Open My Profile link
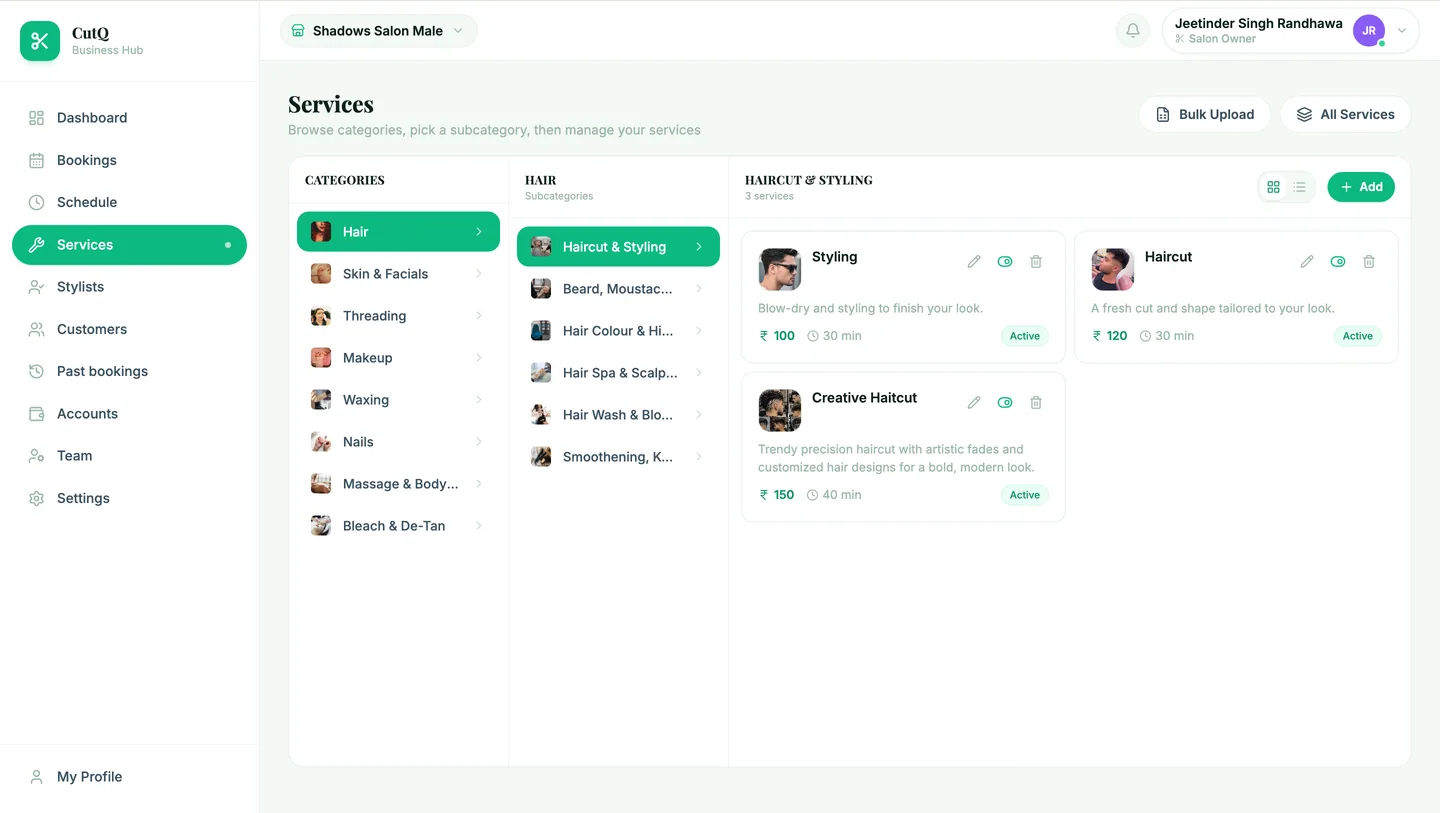1440x813 pixels. coord(129,777)
